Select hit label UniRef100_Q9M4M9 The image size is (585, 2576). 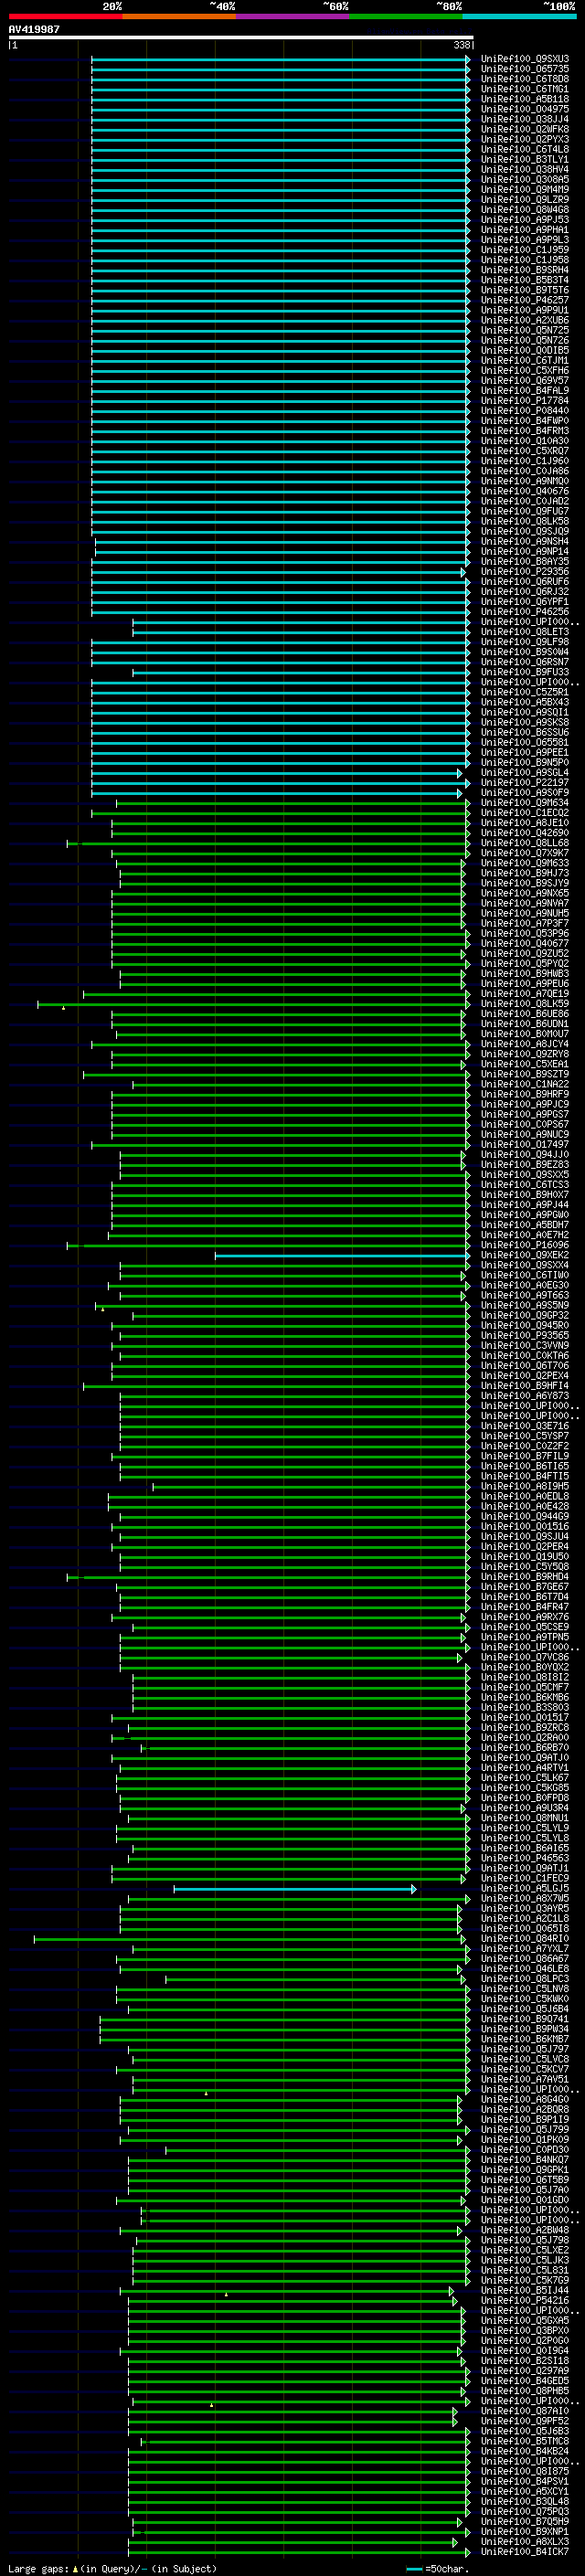click(525, 189)
